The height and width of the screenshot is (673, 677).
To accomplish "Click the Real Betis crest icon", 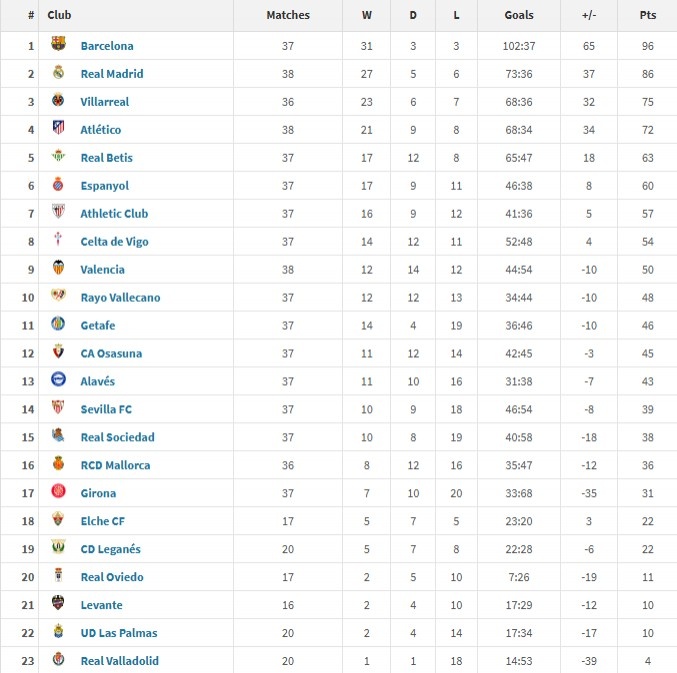I will [58, 157].
